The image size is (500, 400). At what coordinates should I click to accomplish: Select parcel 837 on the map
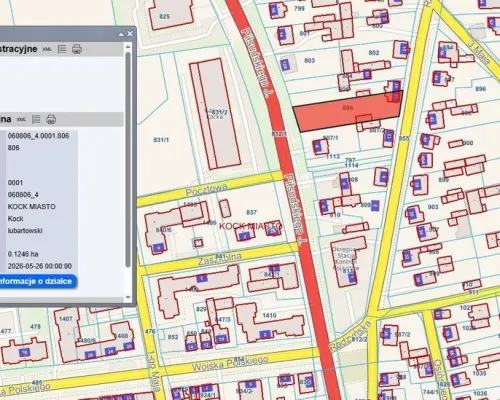tap(251, 212)
